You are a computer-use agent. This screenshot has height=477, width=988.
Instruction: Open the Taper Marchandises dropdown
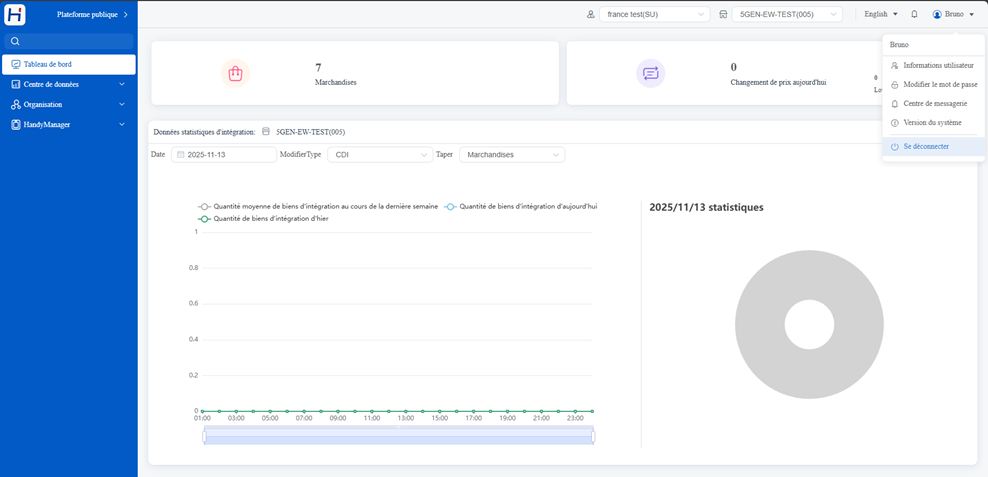[x=512, y=154]
